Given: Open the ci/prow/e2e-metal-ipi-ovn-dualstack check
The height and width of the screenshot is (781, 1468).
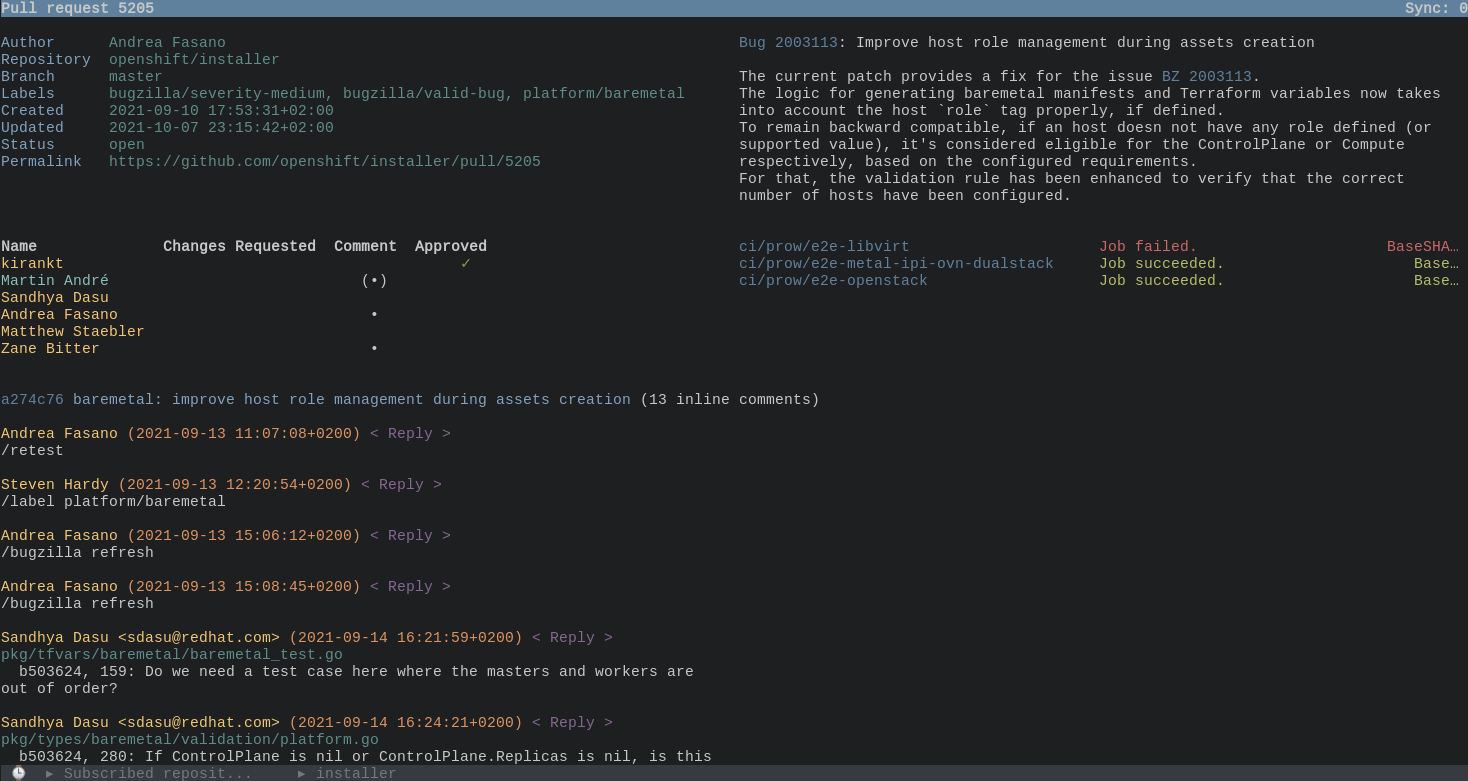Looking at the screenshot, I should (x=896, y=264).
